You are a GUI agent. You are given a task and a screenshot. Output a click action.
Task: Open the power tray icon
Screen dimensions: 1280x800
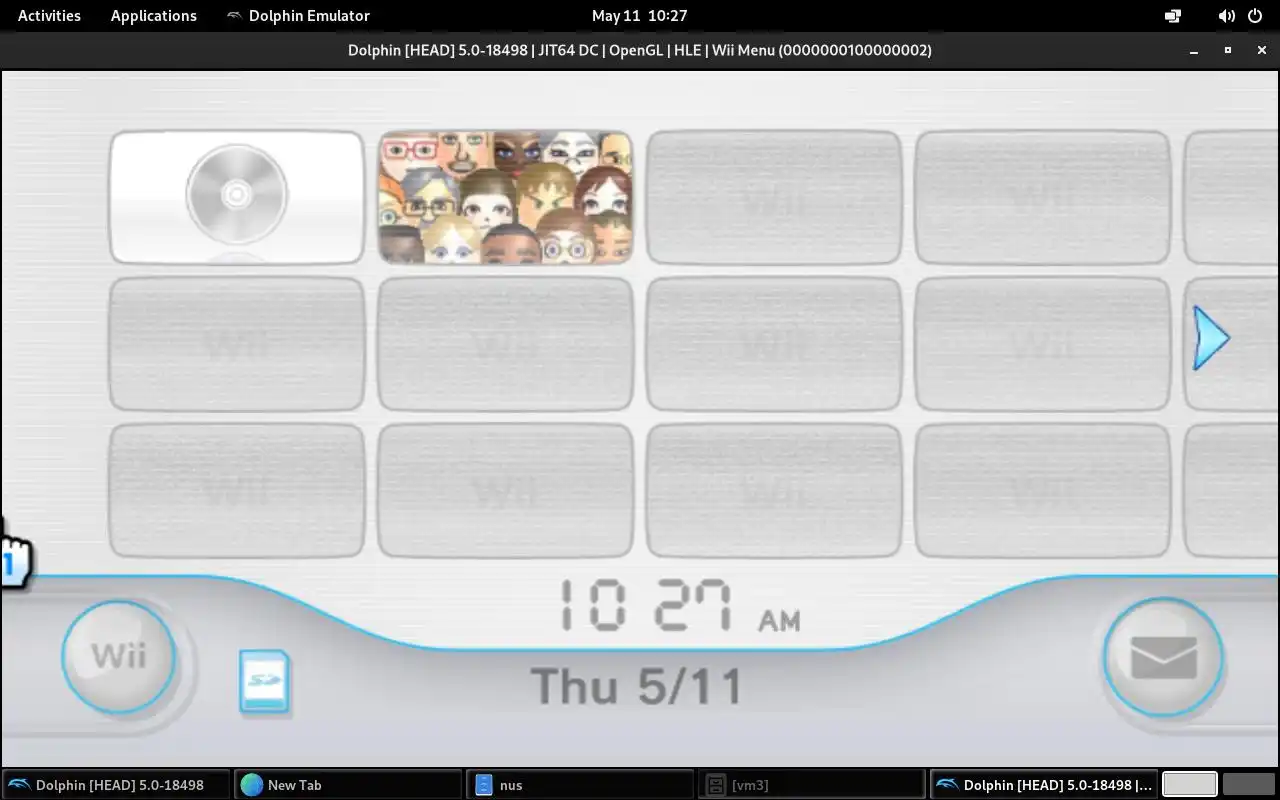coord(1257,16)
